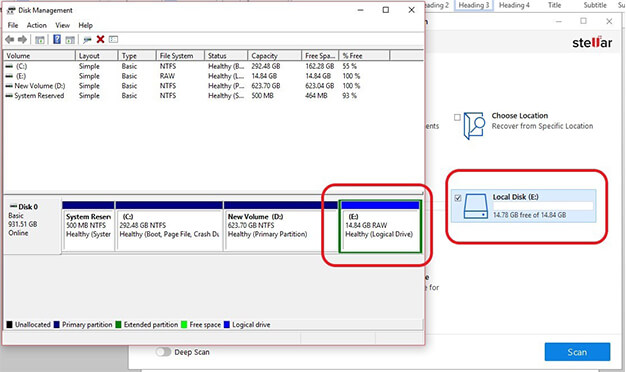Apply the Heading 4 style in Word

click(514, 5)
